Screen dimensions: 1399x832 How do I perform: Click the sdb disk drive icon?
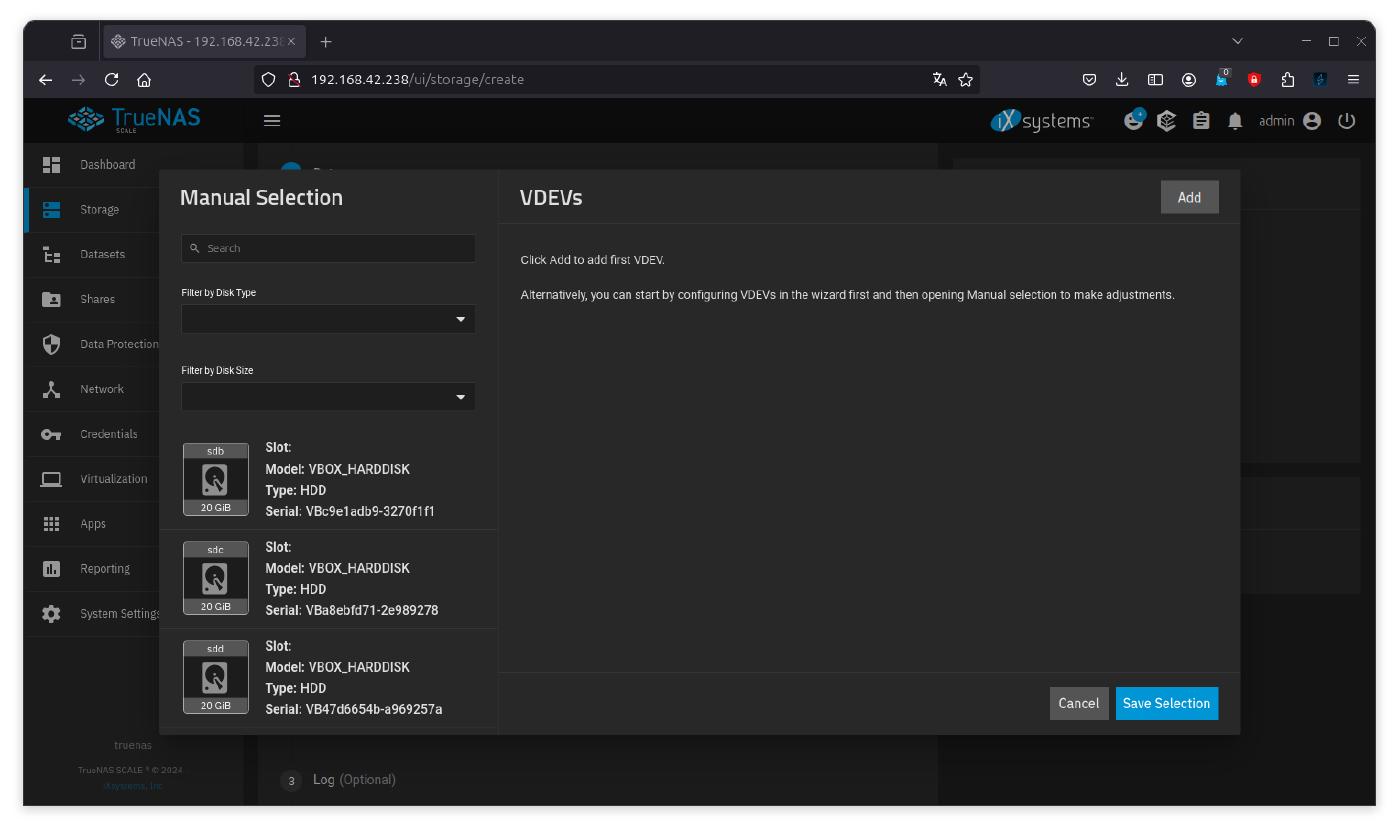[x=215, y=479]
